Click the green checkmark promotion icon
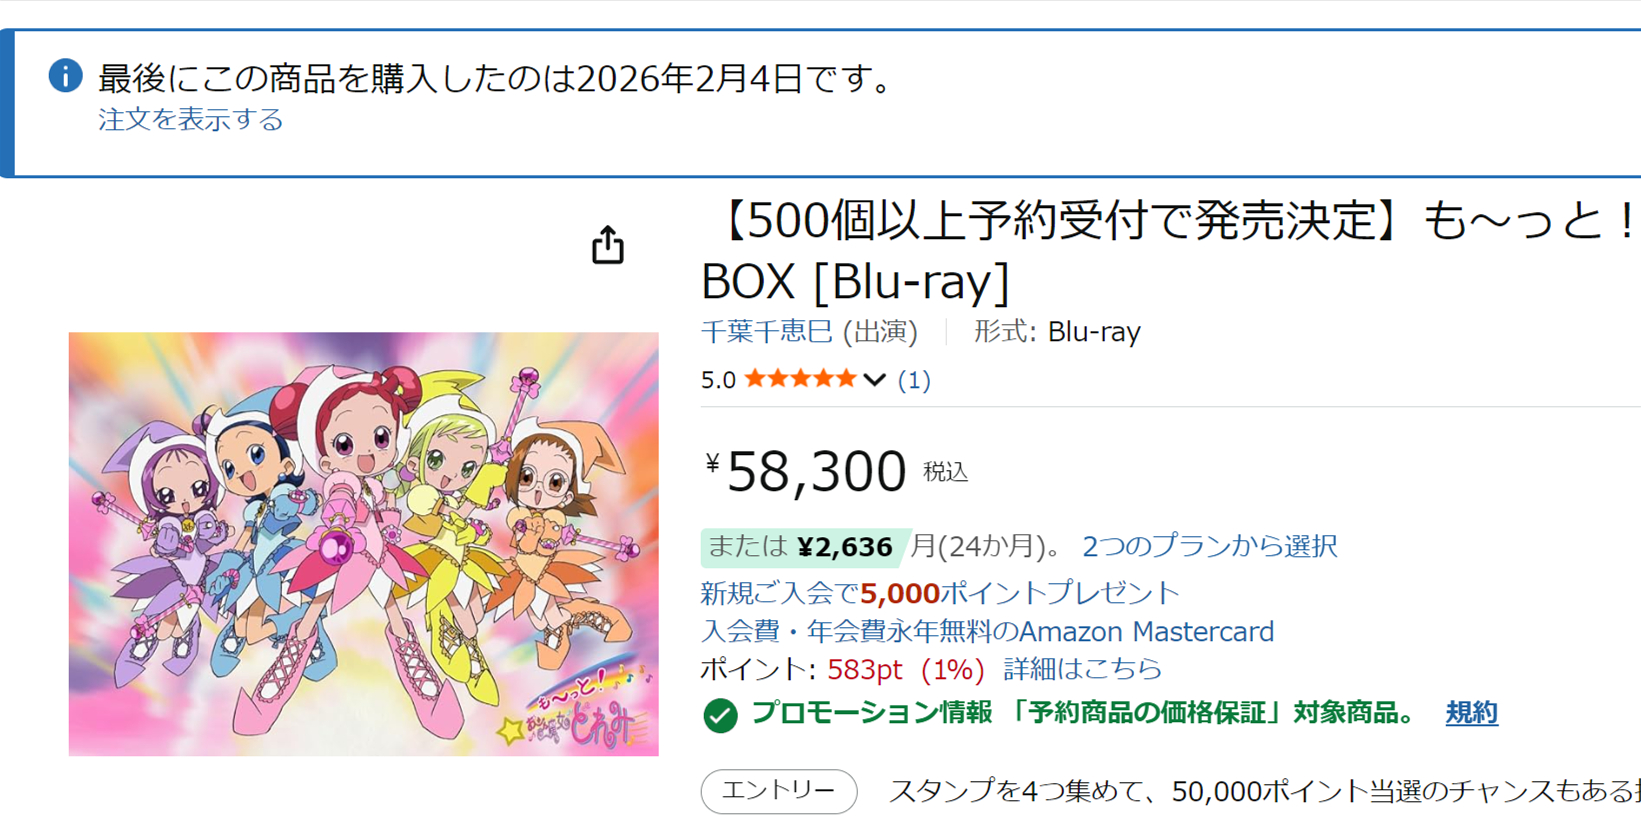Image resolution: width=1641 pixels, height=822 pixels. click(720, 715)
